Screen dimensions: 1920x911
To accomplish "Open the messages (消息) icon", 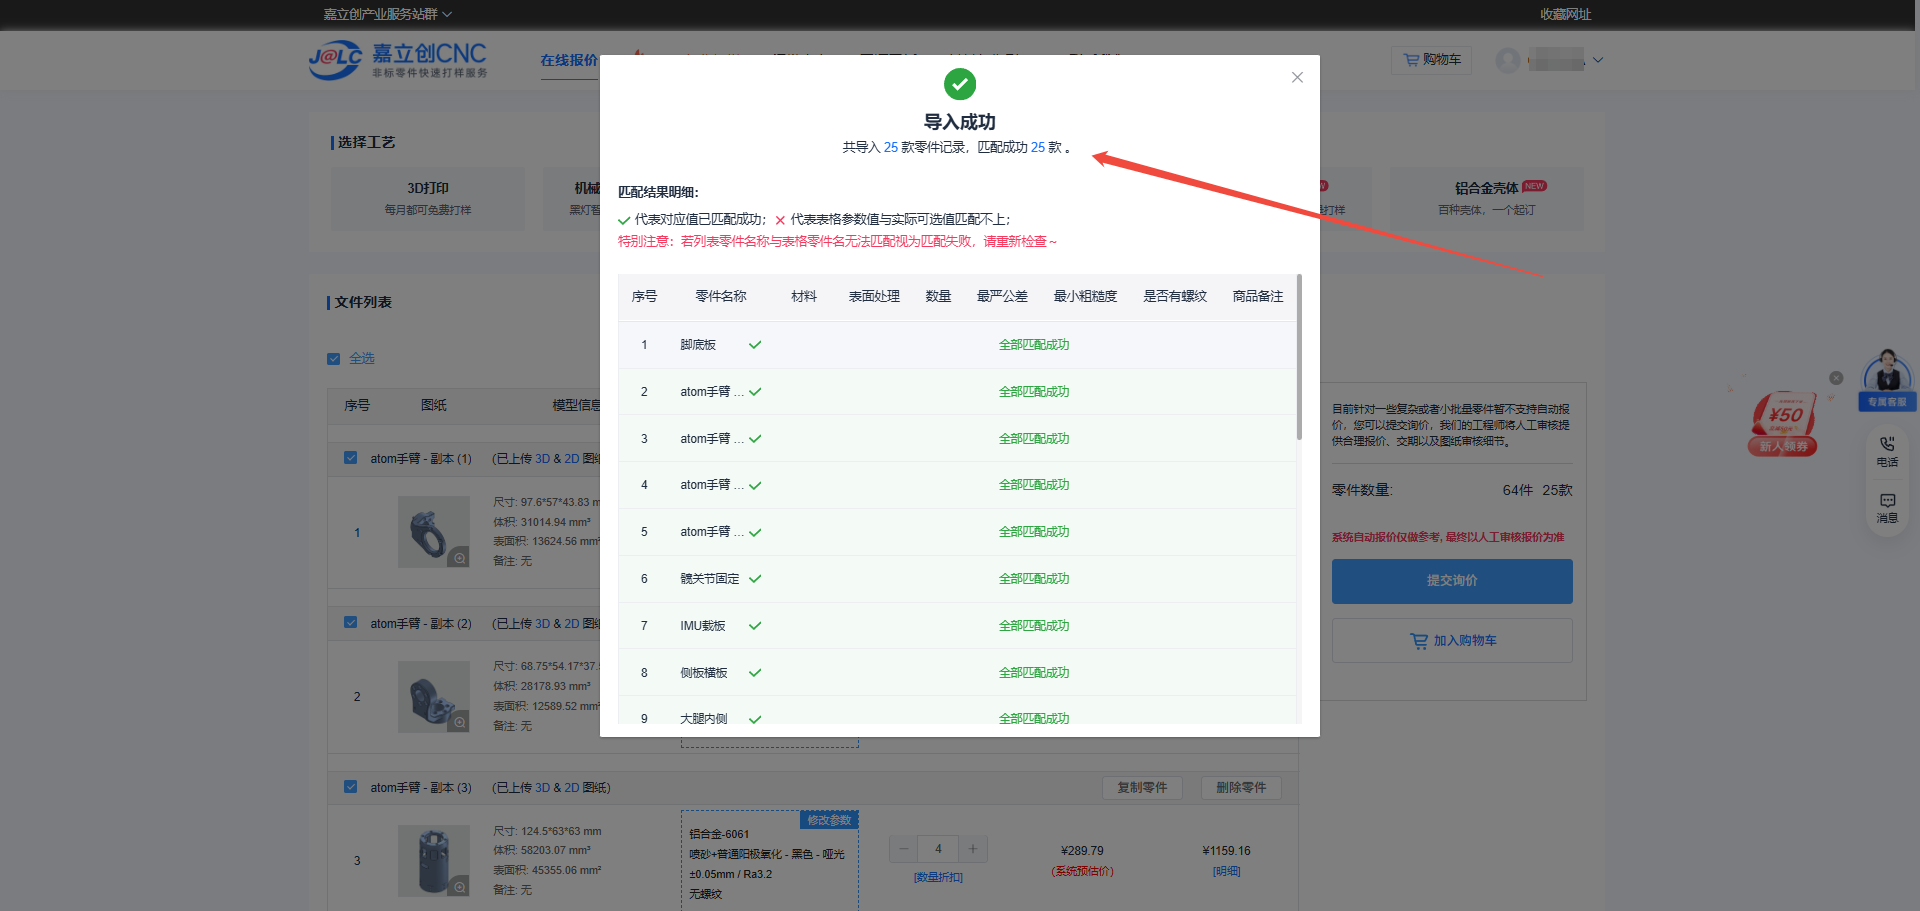I will (1887, 506).
